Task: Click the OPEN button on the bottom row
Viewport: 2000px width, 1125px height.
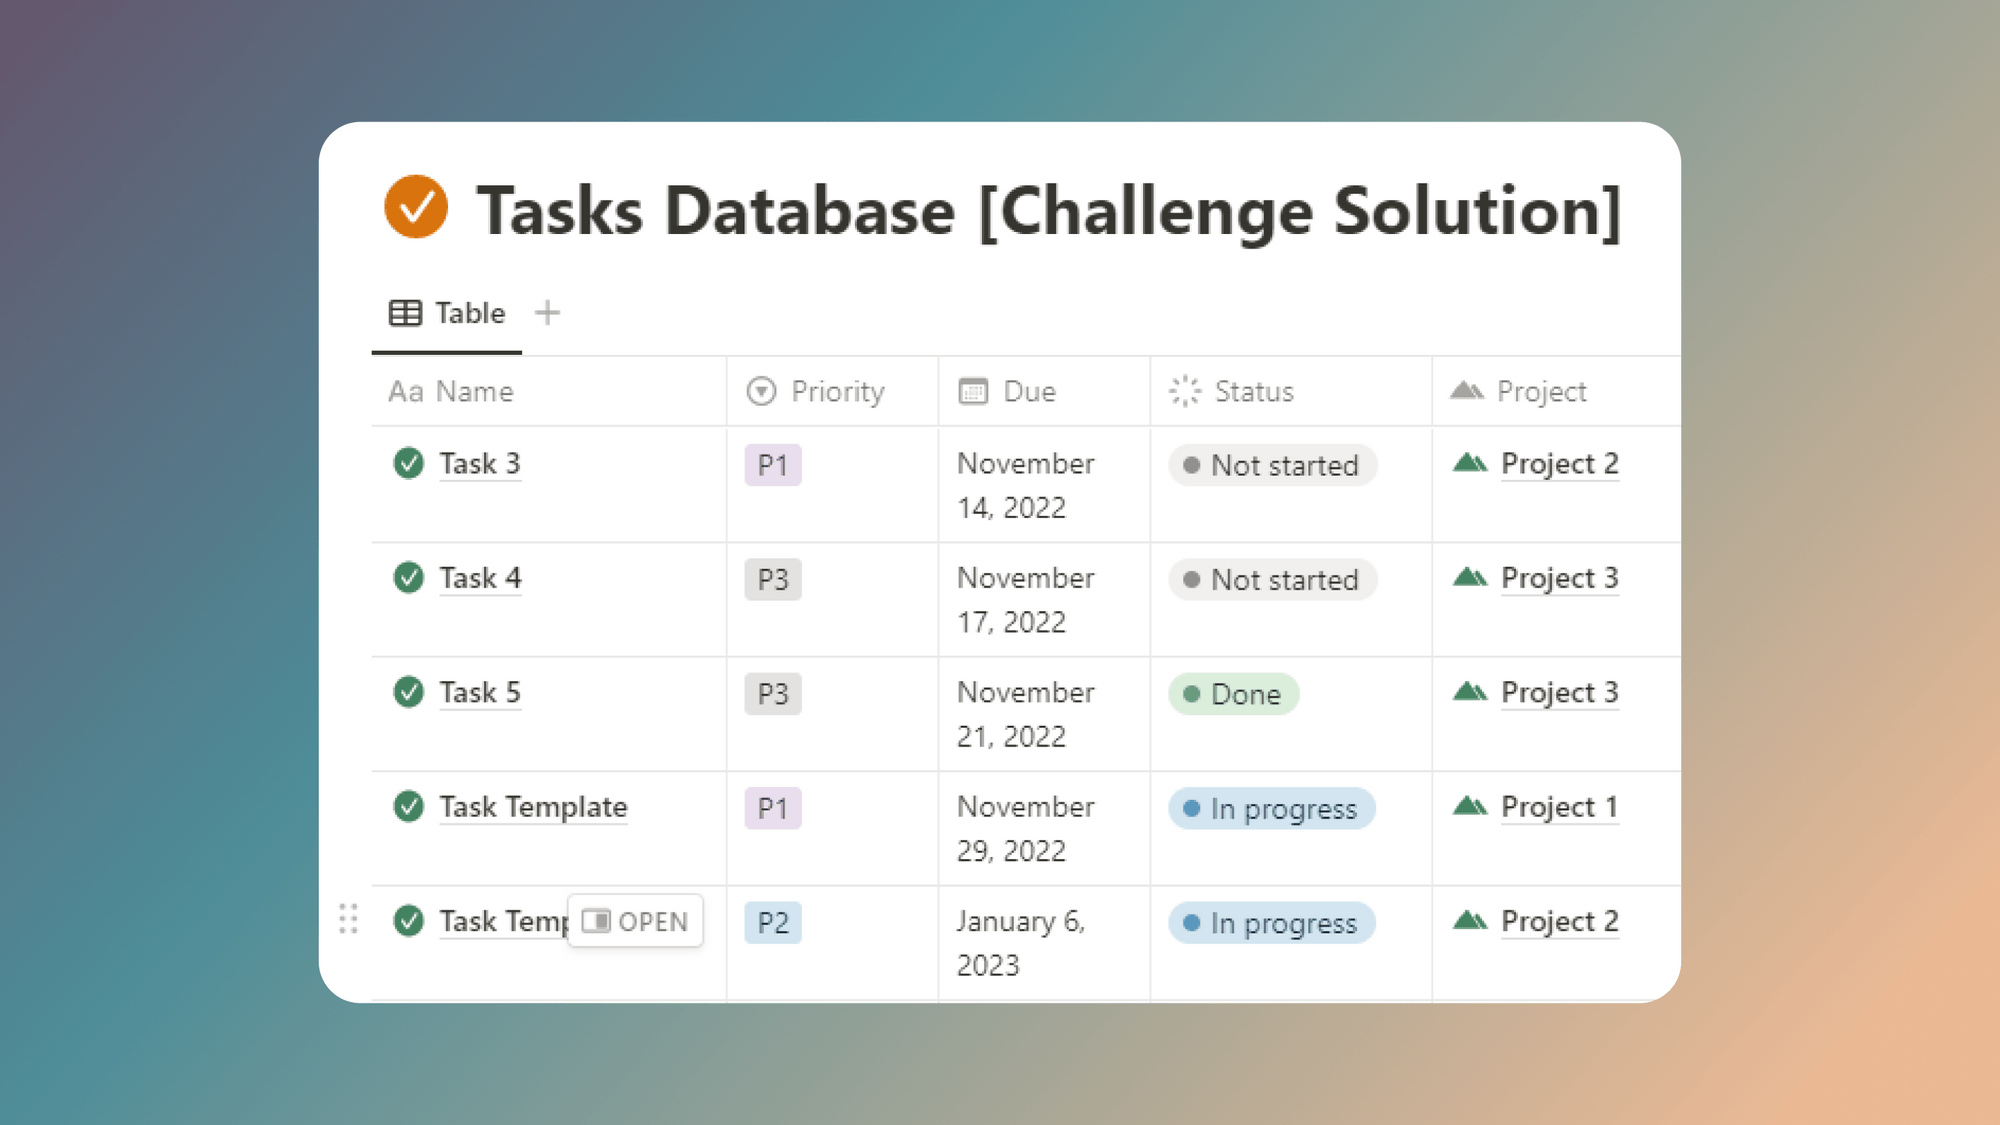Action: pyautogui.click(x=635, y=920)
